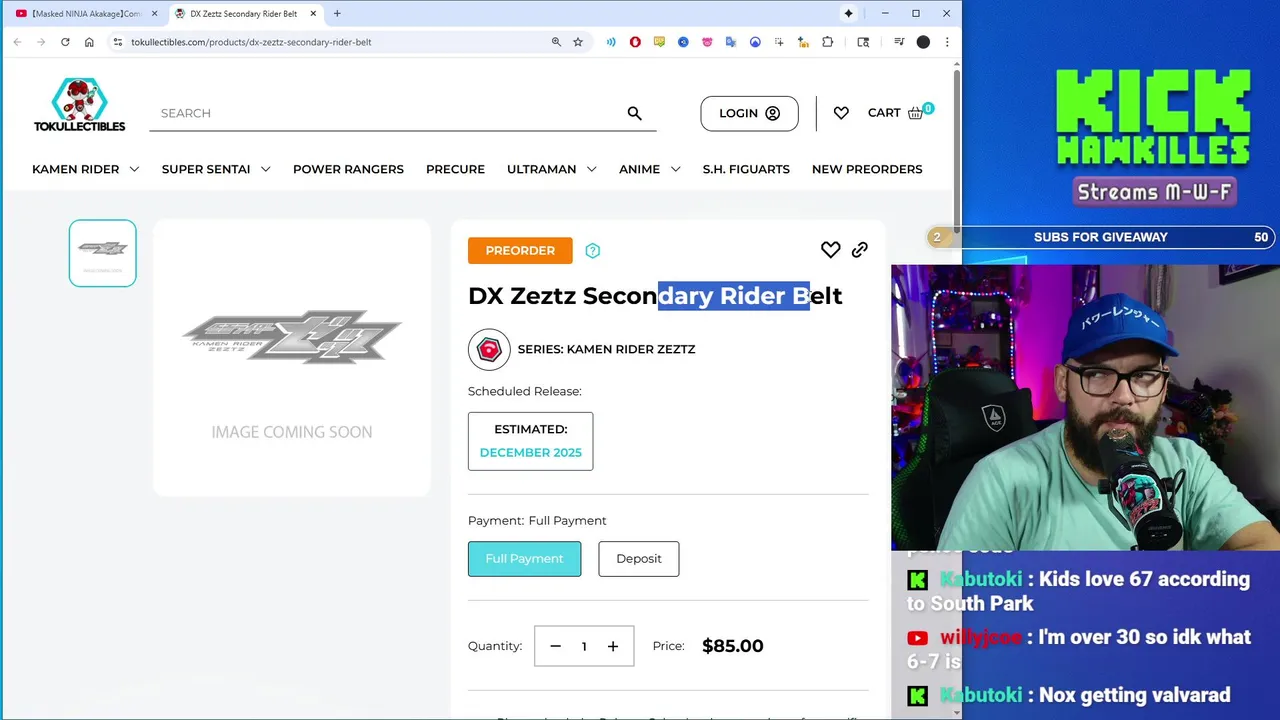The width and height of the screenshot is (1280, 720).
Task: View site information icon in address bar
Action: (x=117, y=42)
